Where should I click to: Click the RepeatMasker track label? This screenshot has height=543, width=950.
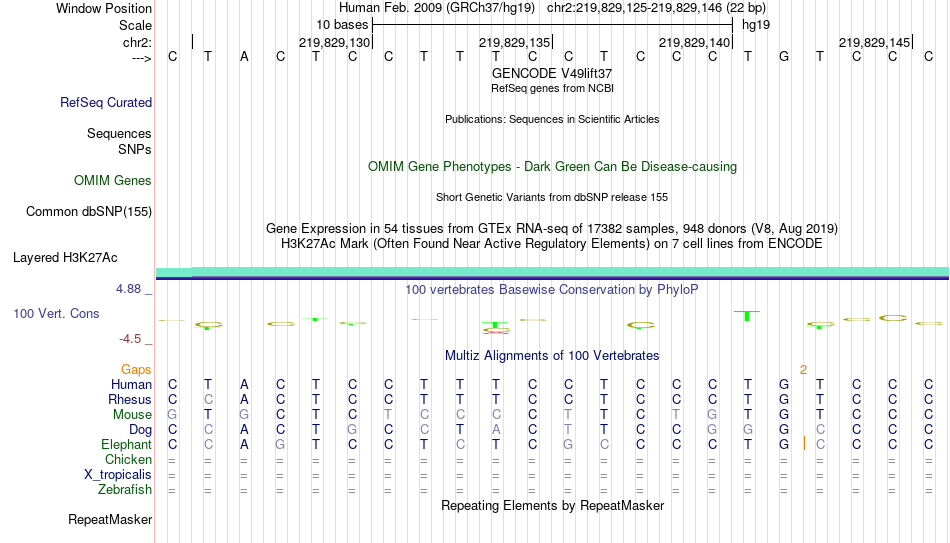pos(110,519)
